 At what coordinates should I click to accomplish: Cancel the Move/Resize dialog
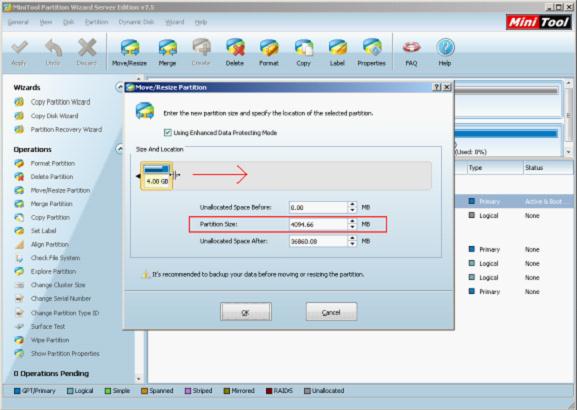pos(331,312)
